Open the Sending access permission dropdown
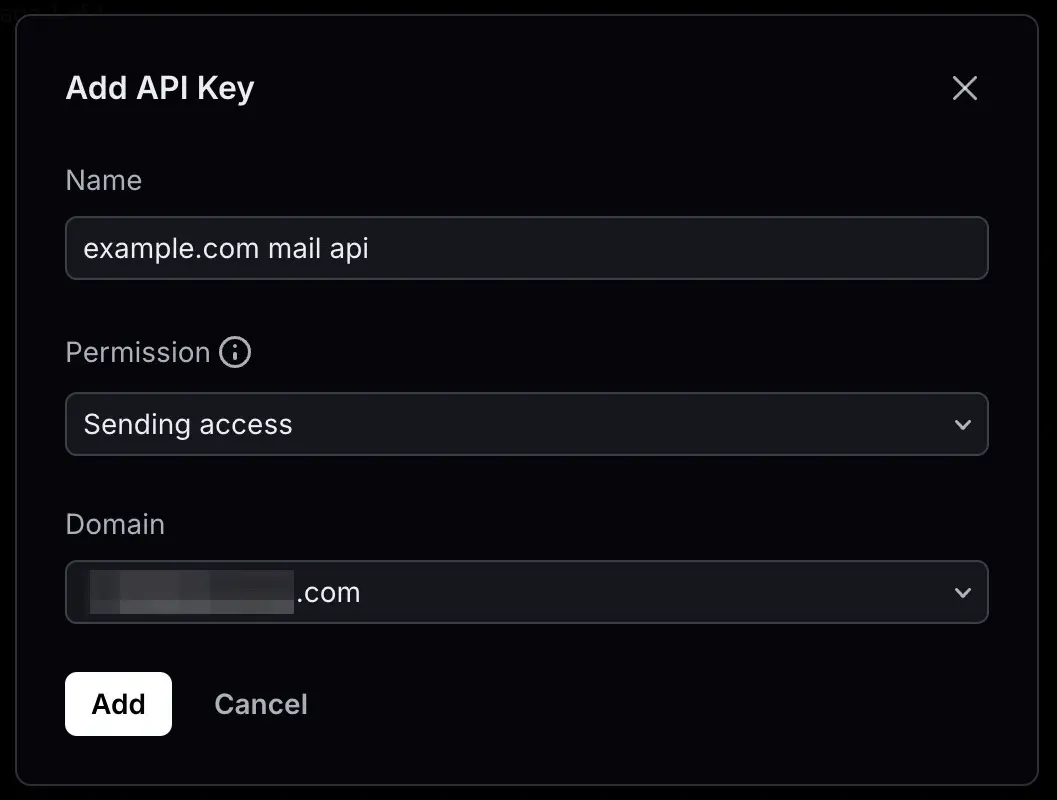The image size is (1058, 800). click(x=526, y=424)
